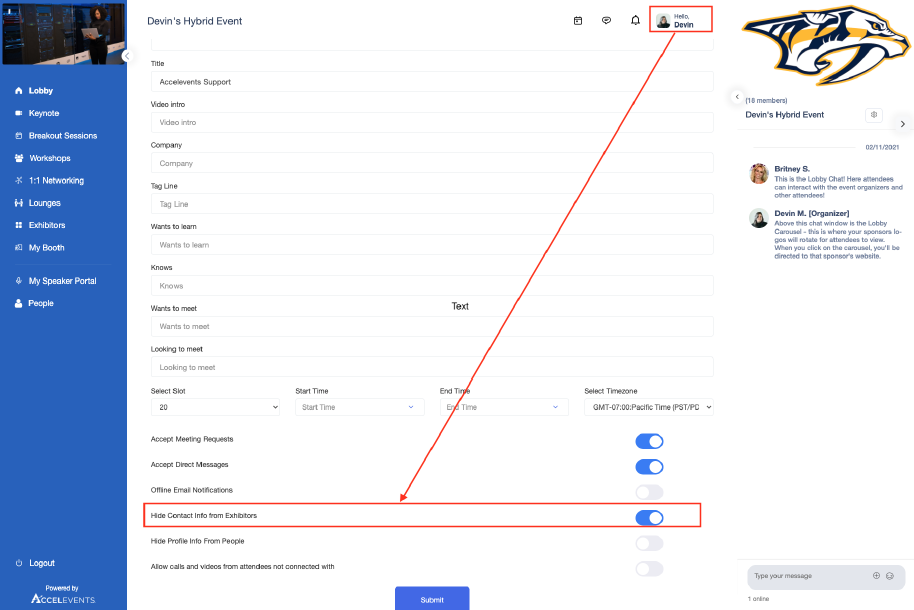Open the chat messages icon in header

point(606,20)
